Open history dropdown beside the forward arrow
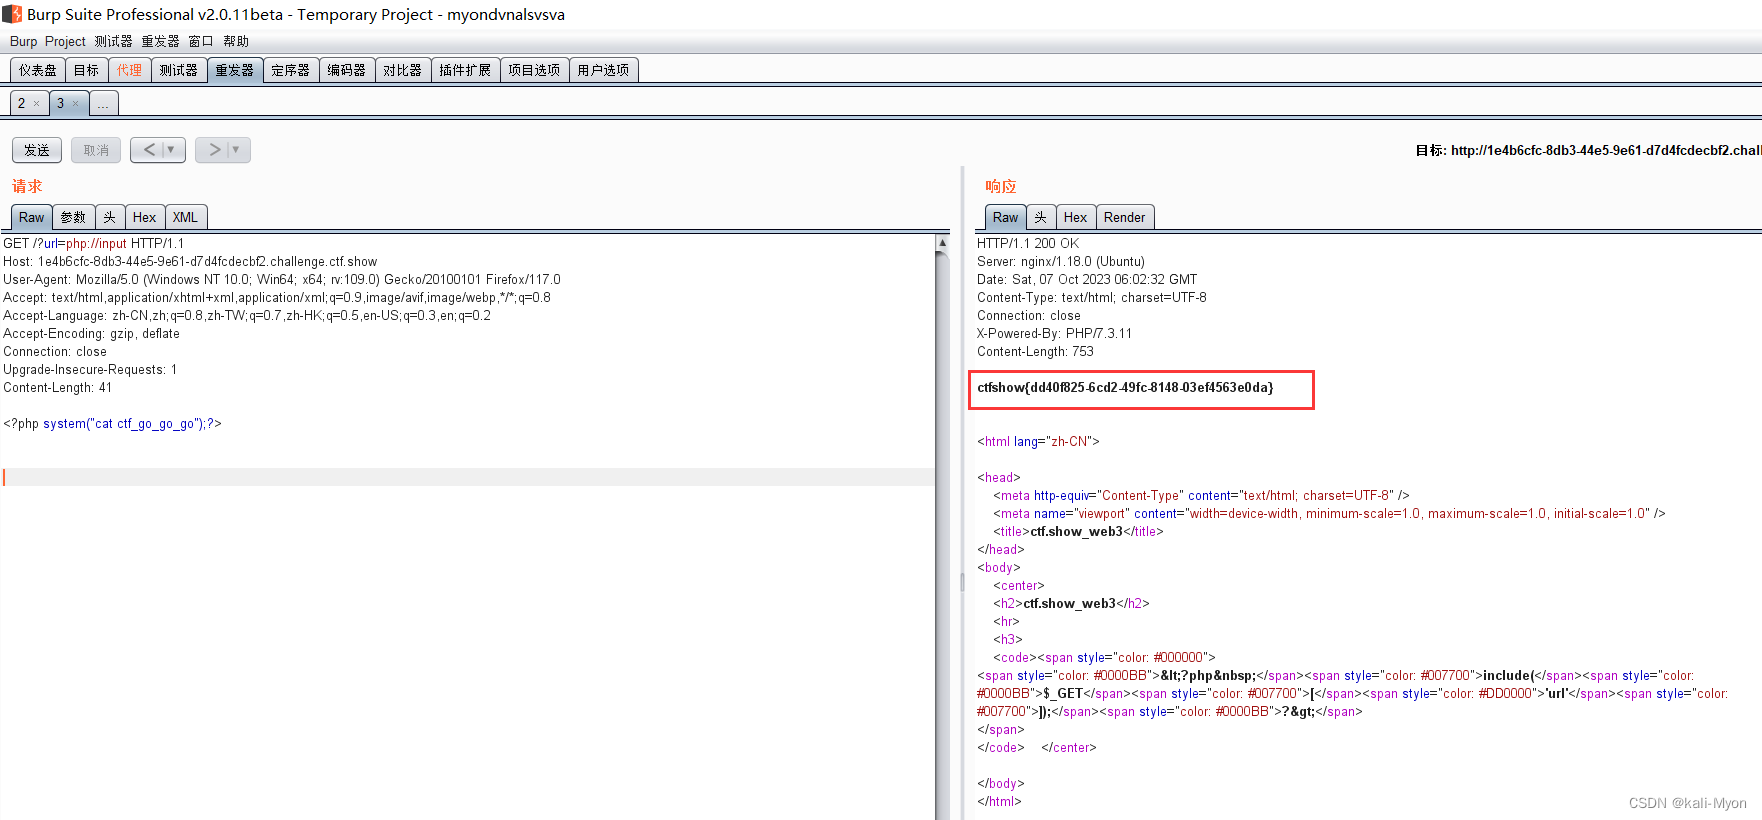The image size is (1762, 820). [x=237, y=150]
